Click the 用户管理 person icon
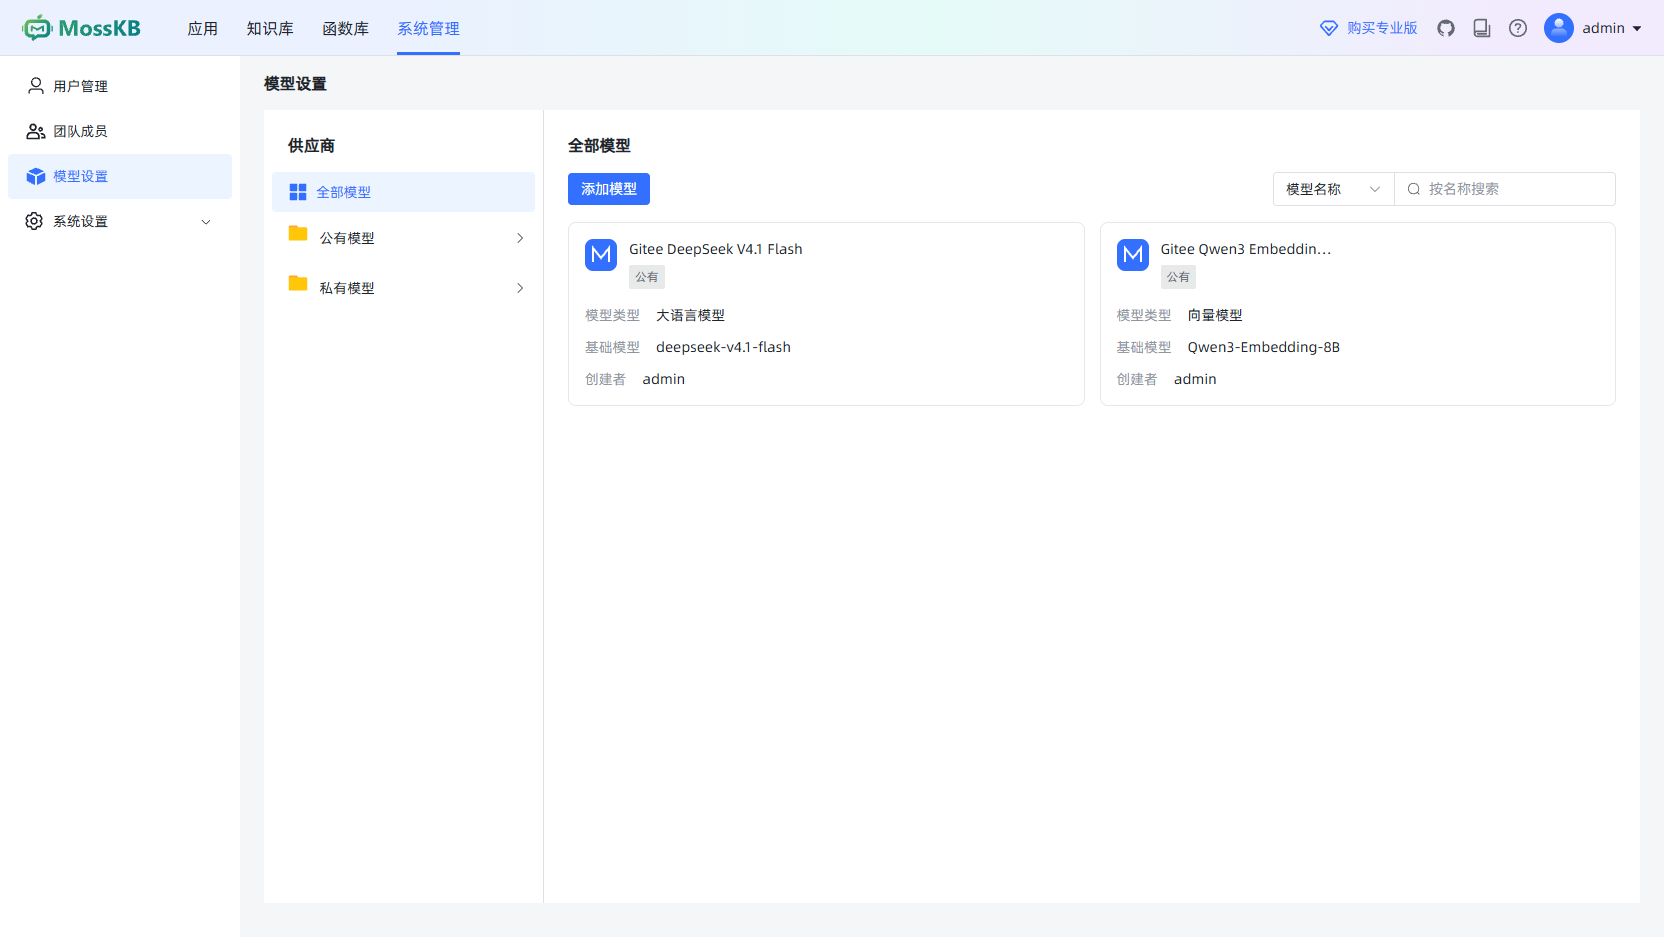Image resolution: width=1664 pixels, height=937 pixels. (x=36, y=86)
